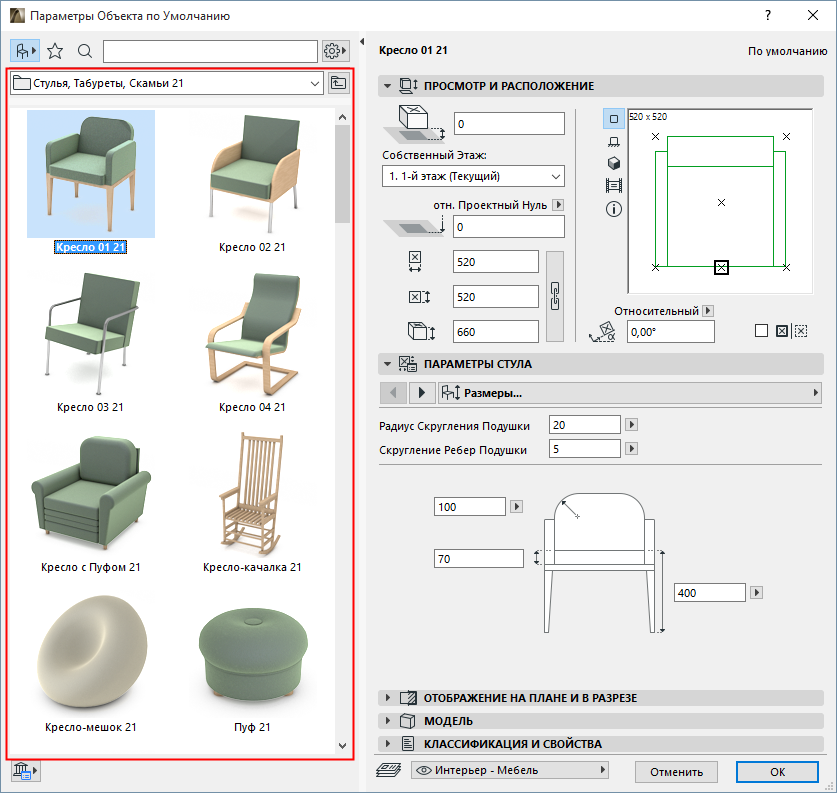Switch preview to 3D view icon

(x=614, y=163)
